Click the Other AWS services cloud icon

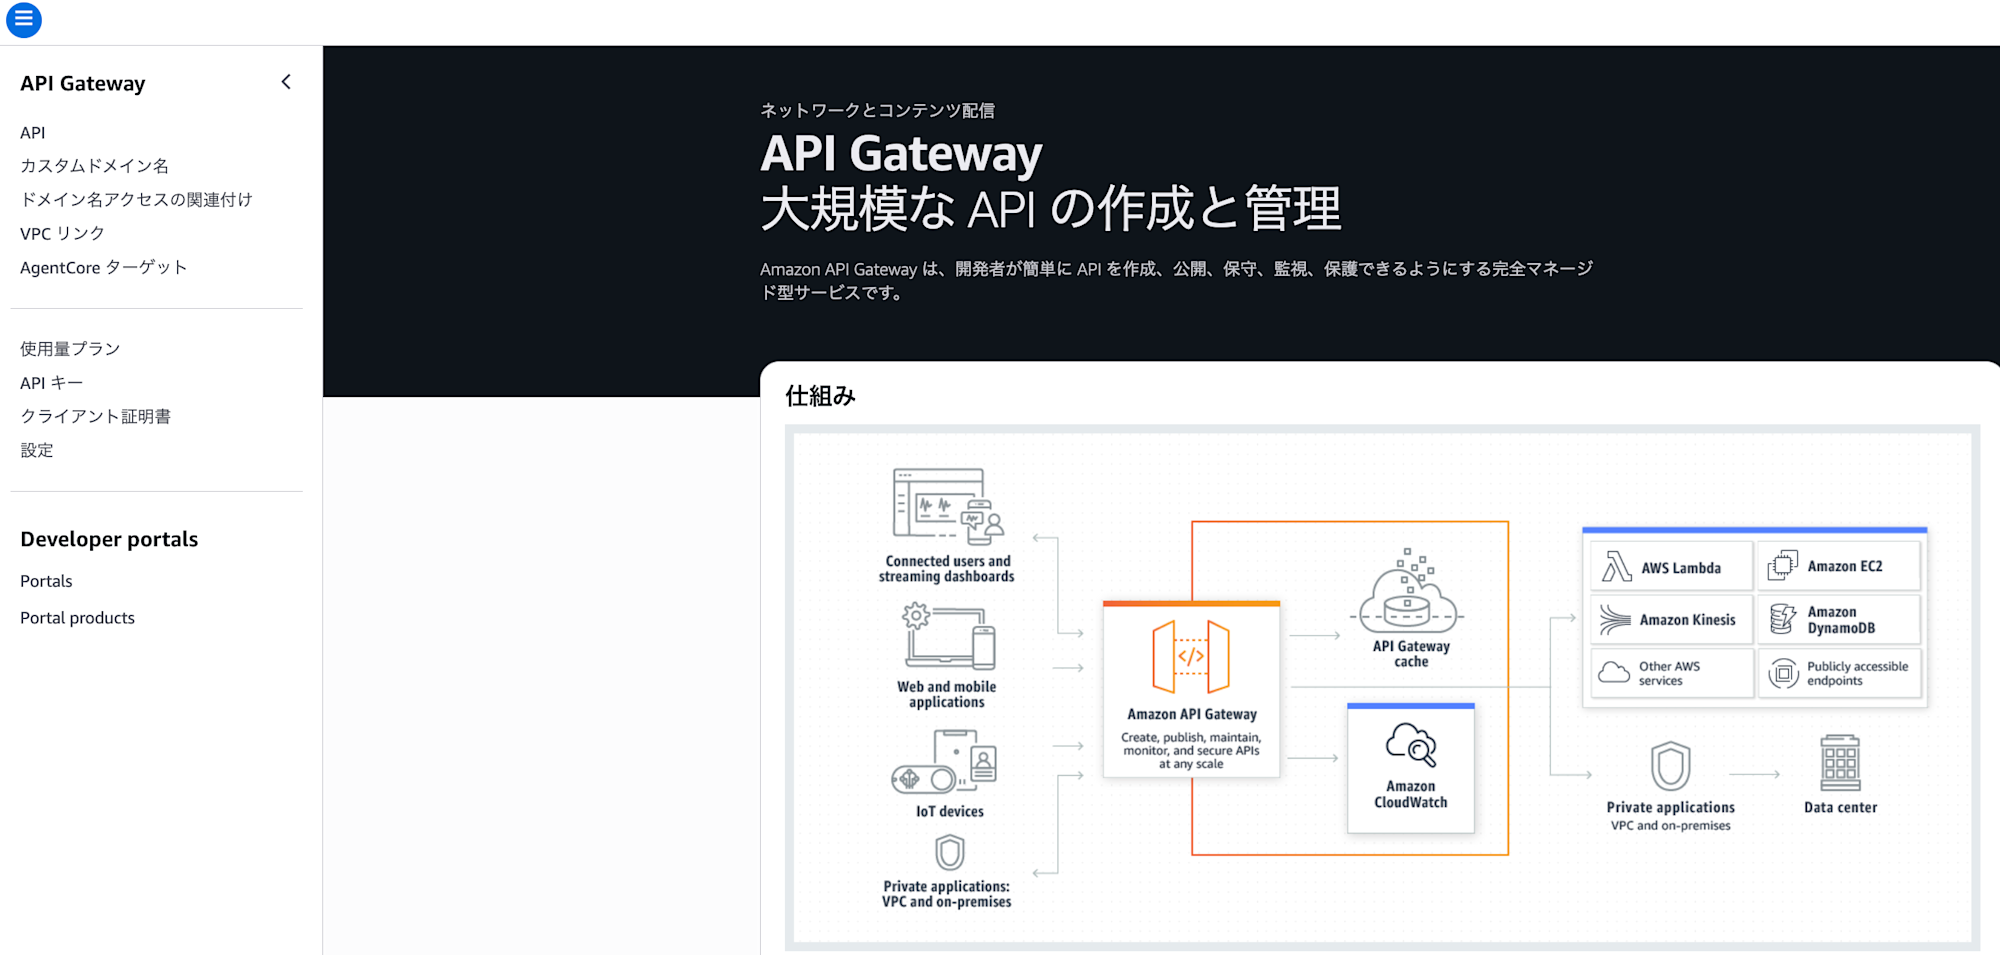tap(1614, 672)
